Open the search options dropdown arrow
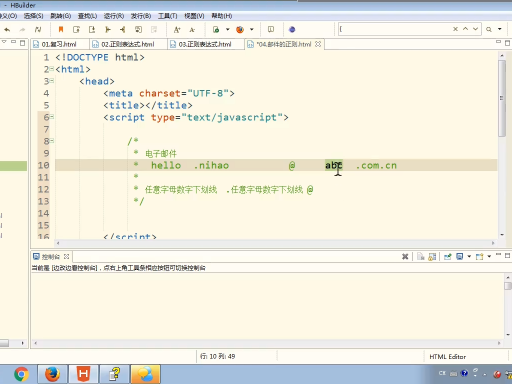Screen dimensions: 512x384 coord(500,29)
